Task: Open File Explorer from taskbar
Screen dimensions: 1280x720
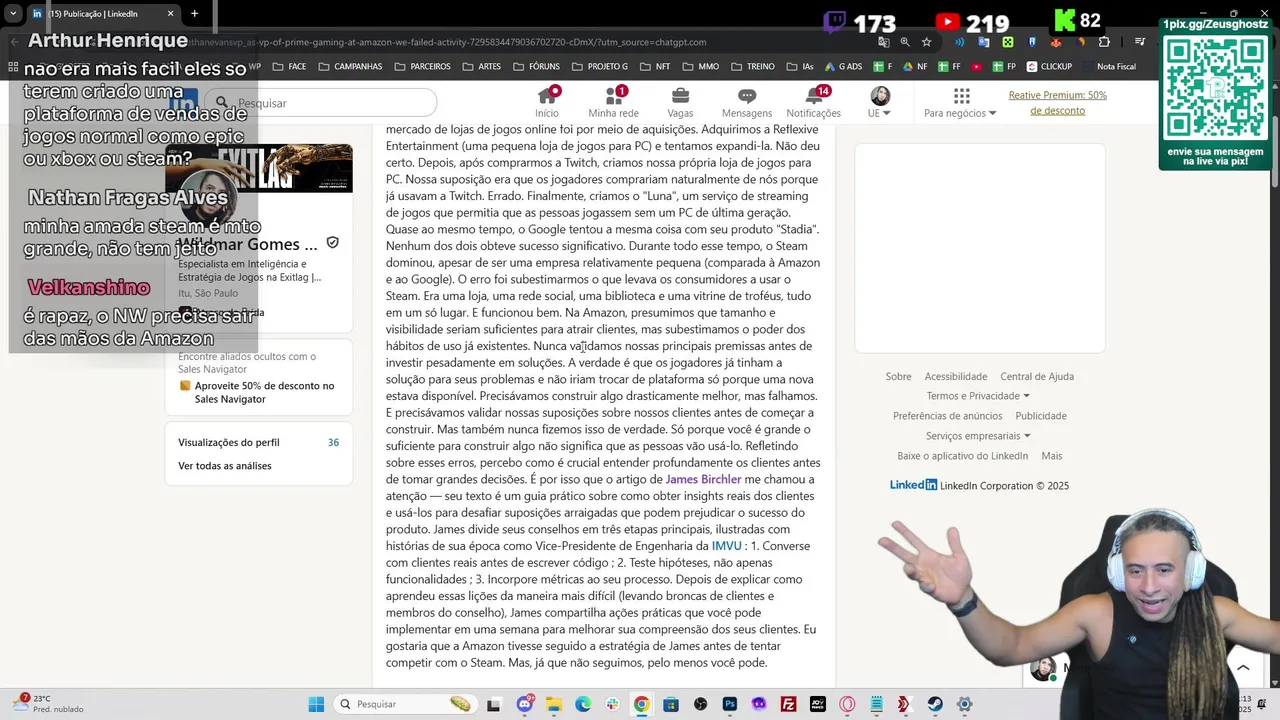Action: [554, 704]
